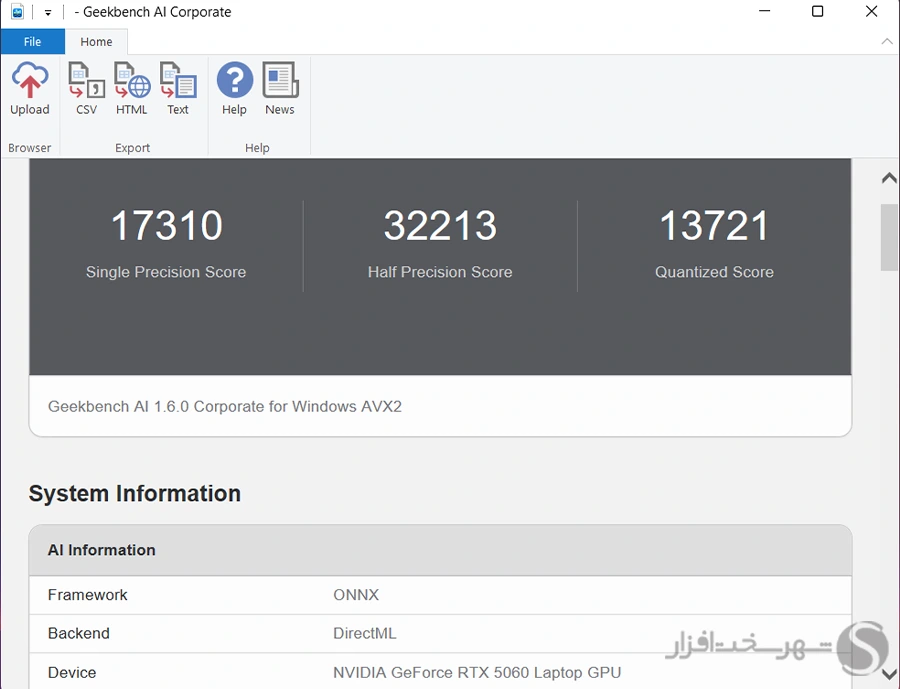Switch to the Home ribbon tab
Screen dimensions: 900x689
pos(96,42)
